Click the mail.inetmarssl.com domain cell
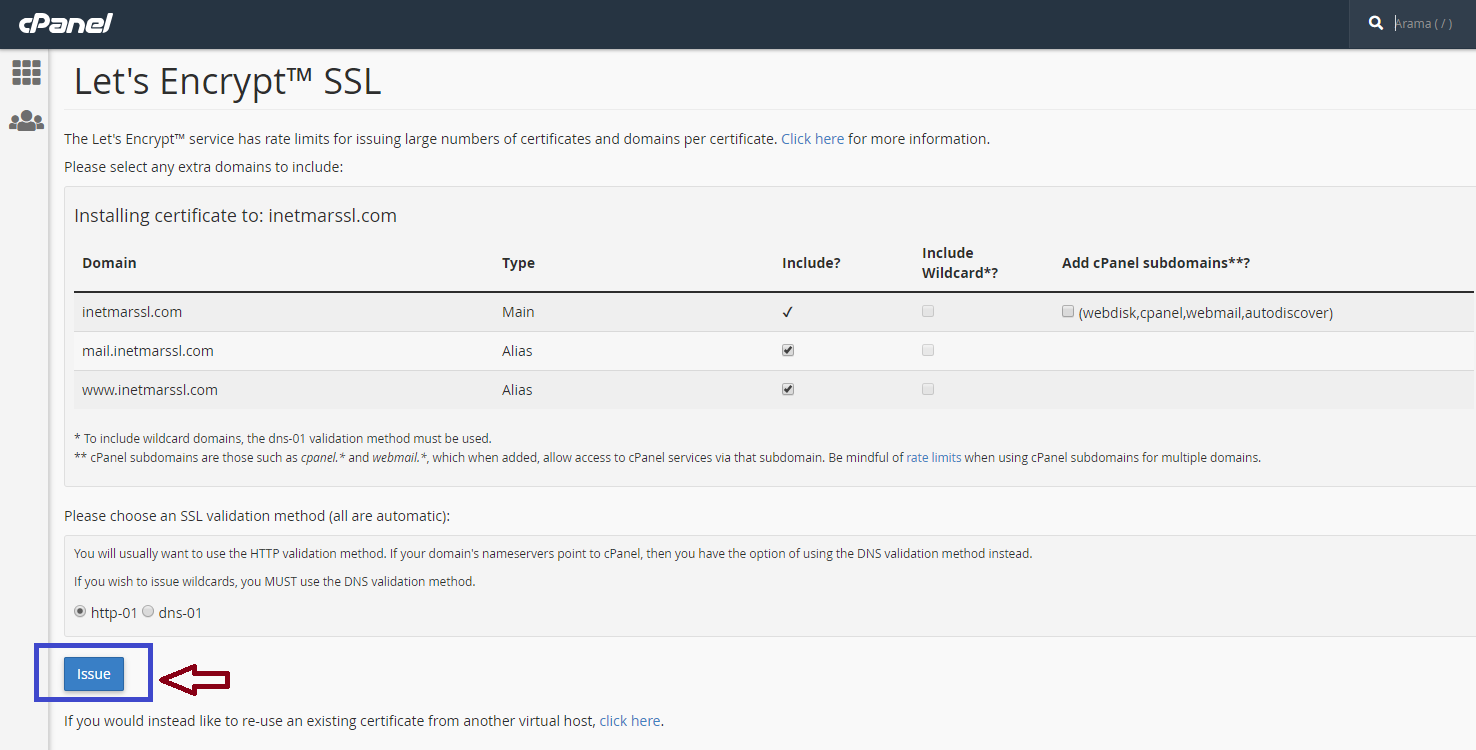This screenshot has height=750, width=1476. pyautogui.click(x=148, y=351)
